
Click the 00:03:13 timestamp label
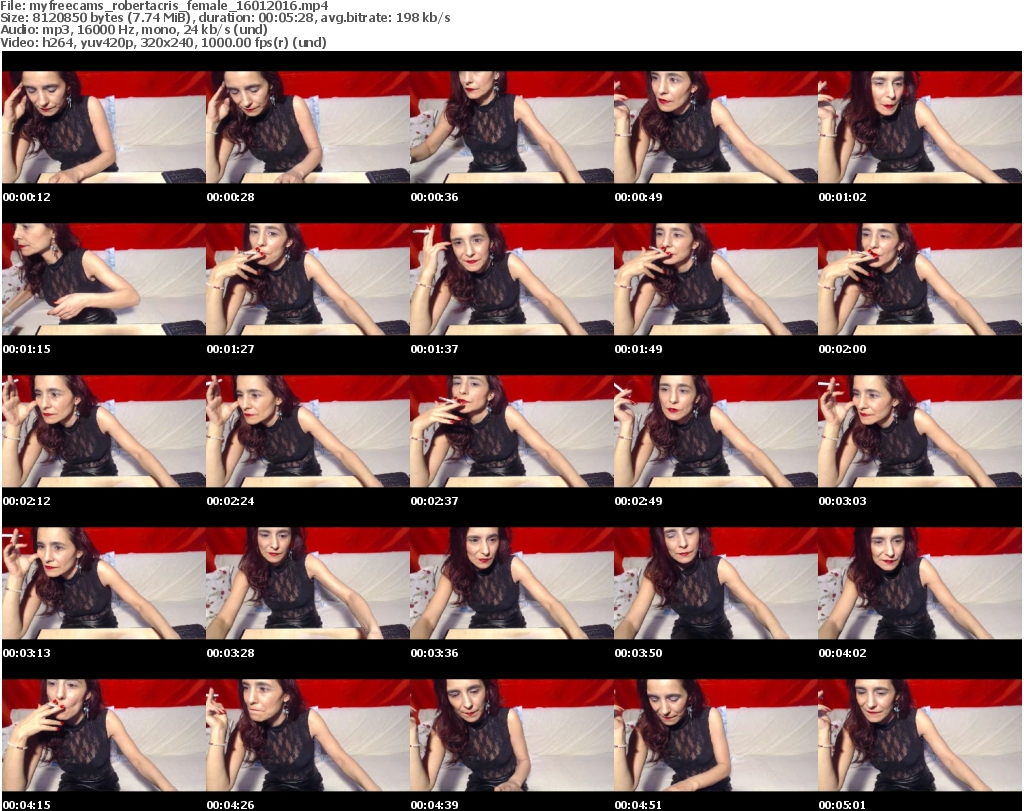[27, 653]
